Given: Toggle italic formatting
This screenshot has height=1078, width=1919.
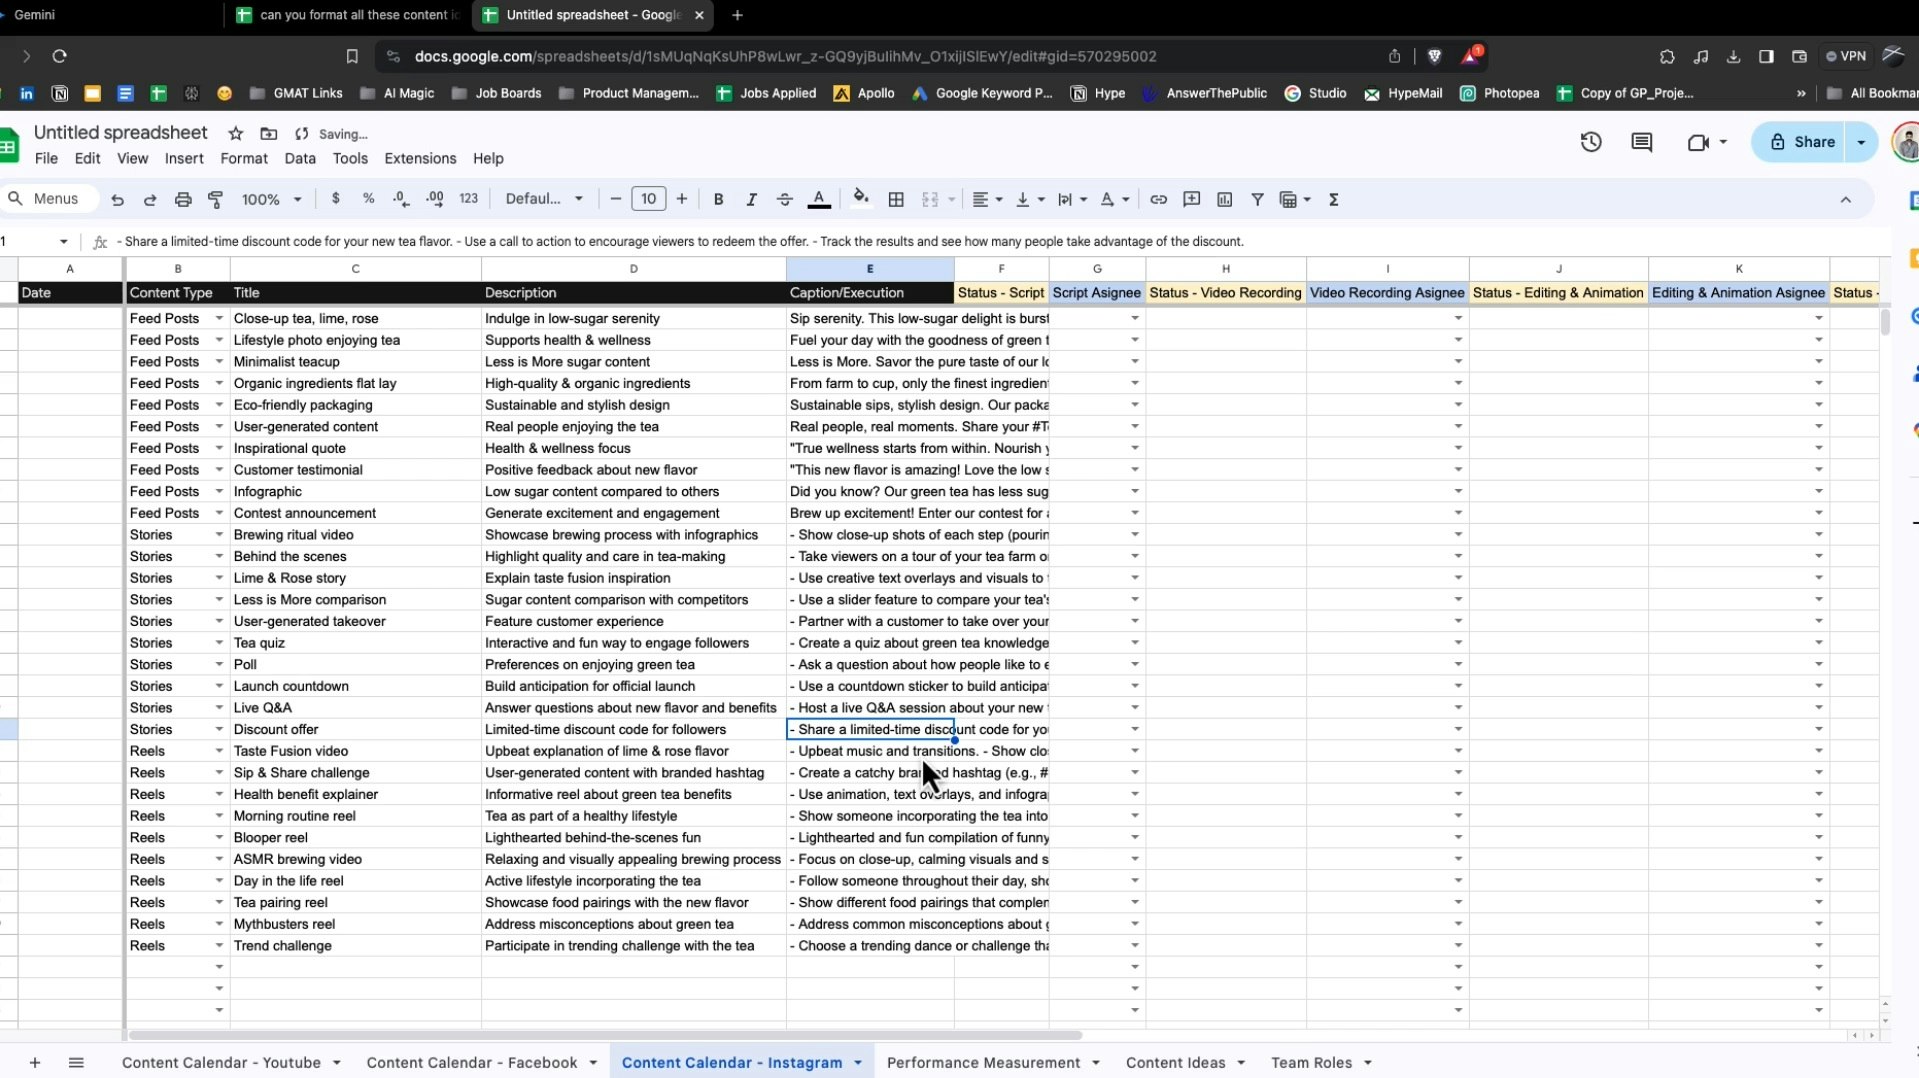Looking at the screenshot, I should pos(751,199).
